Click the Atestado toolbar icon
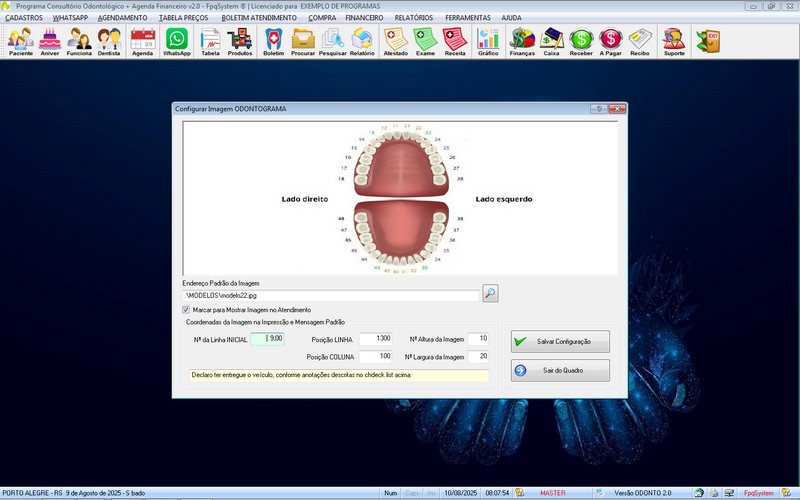 [395, 41]
